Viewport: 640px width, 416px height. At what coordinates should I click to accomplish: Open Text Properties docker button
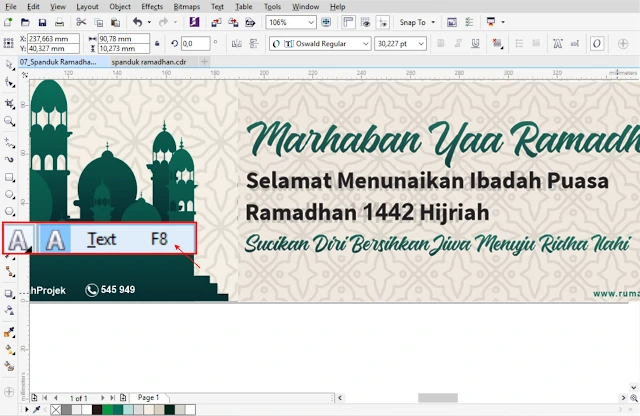coord(558,43)
